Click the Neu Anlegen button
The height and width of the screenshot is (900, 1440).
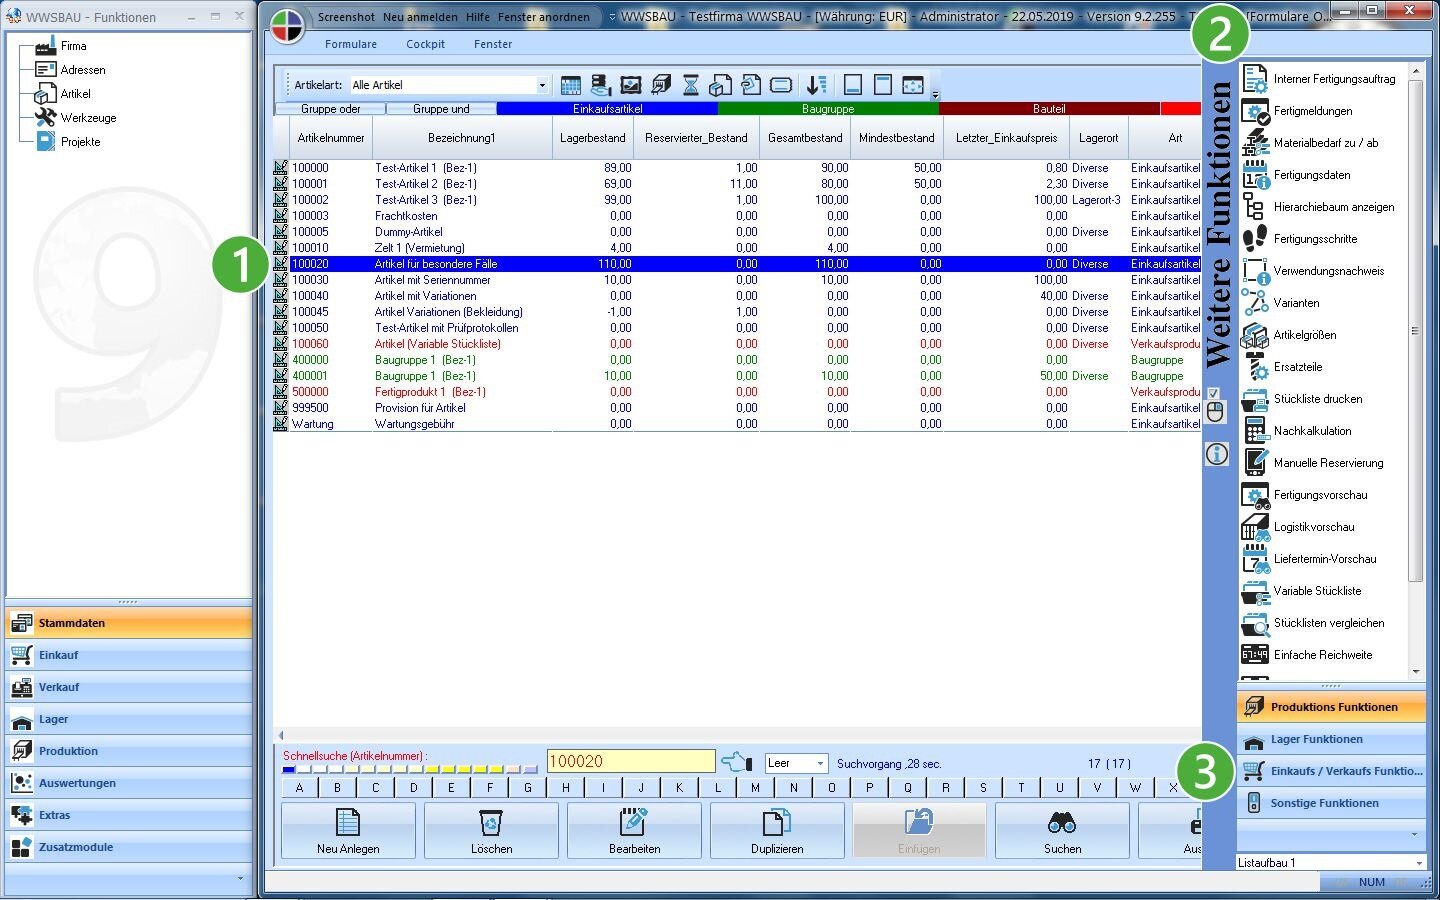[348, 830]
